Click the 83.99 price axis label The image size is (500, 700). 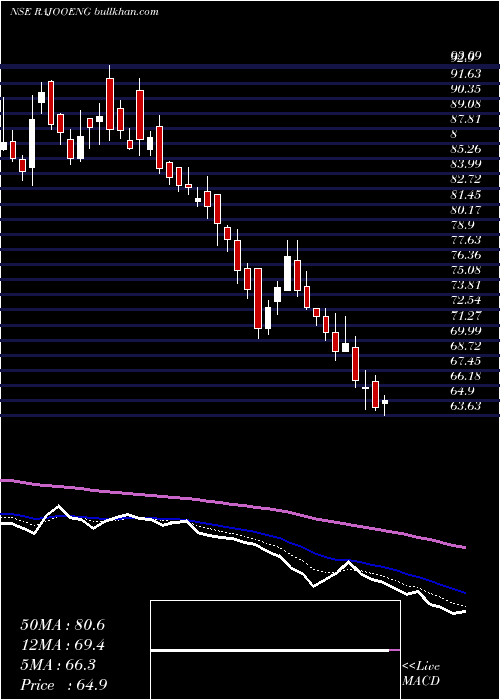(x=465, y=164)
